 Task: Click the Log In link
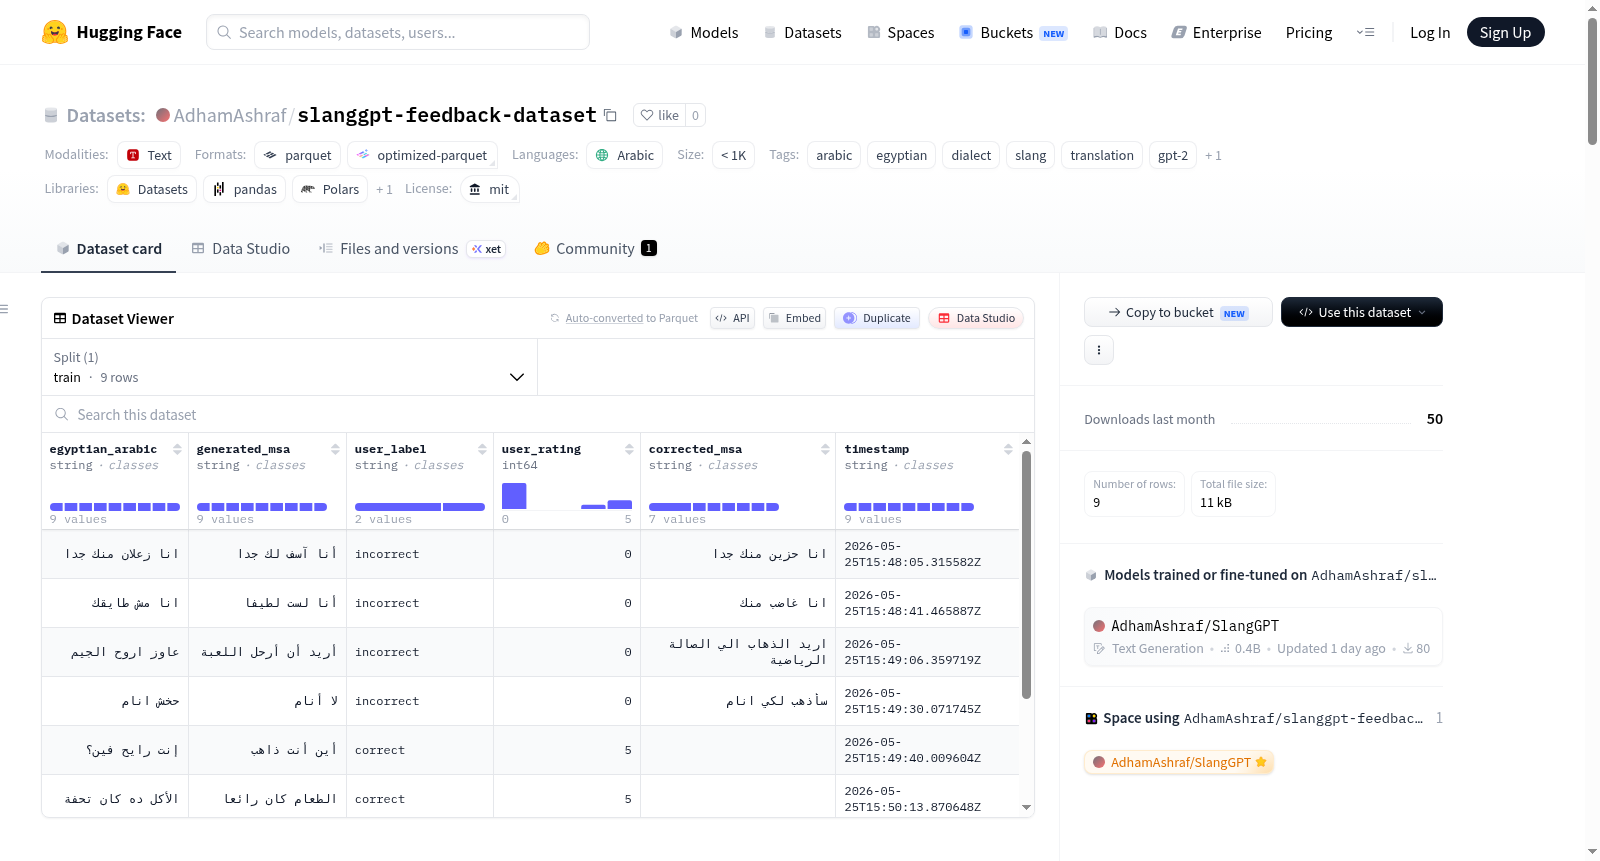point(1430,32)
